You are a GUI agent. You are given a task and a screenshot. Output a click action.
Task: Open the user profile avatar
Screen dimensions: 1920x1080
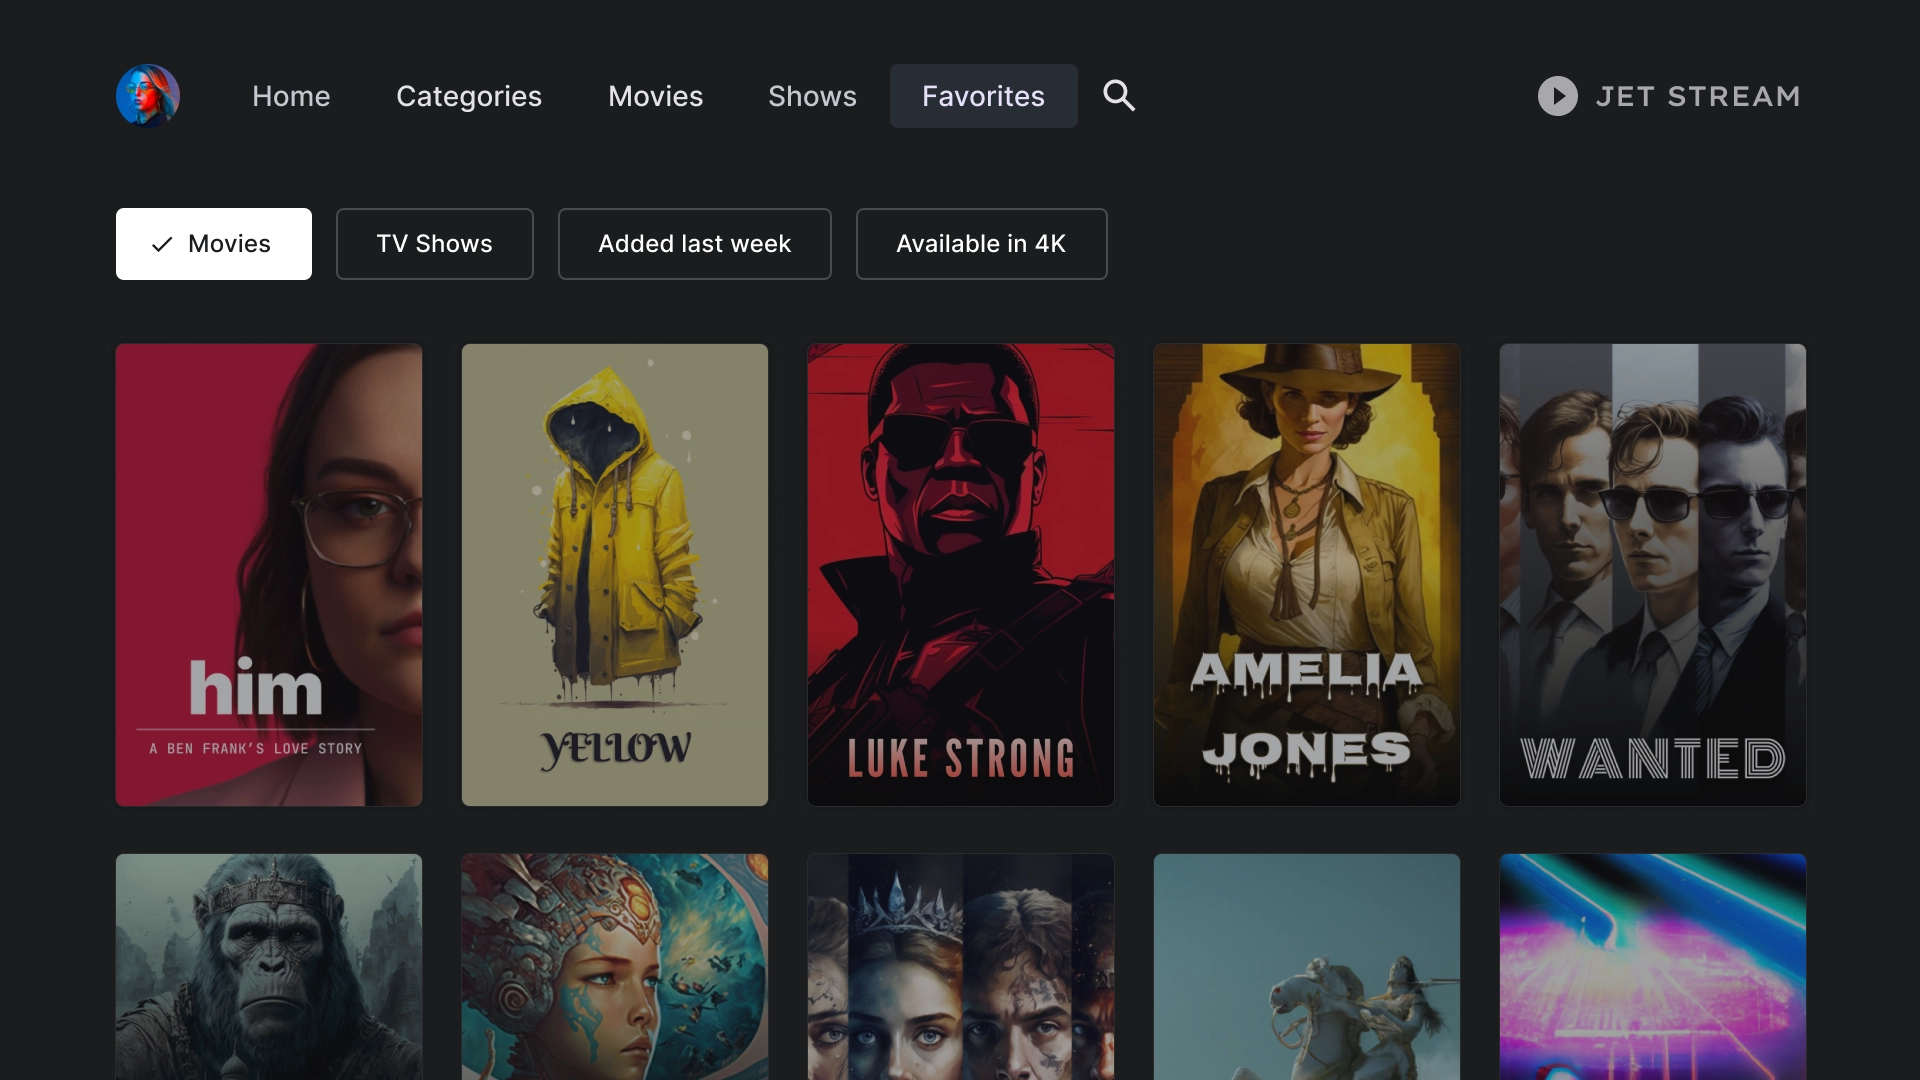coord(148,96)
